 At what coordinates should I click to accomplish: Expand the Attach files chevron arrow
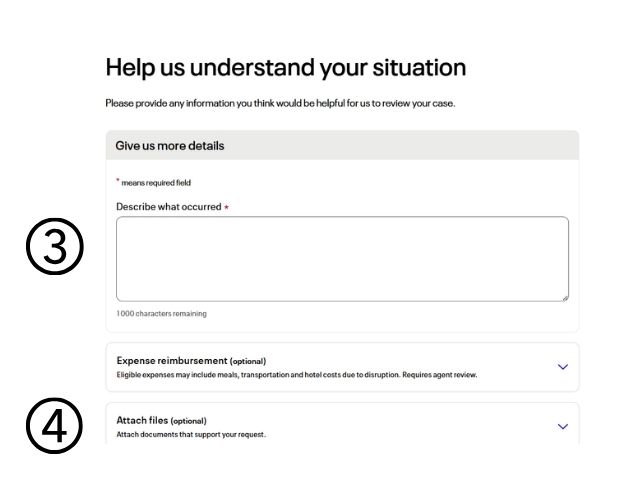563,427
